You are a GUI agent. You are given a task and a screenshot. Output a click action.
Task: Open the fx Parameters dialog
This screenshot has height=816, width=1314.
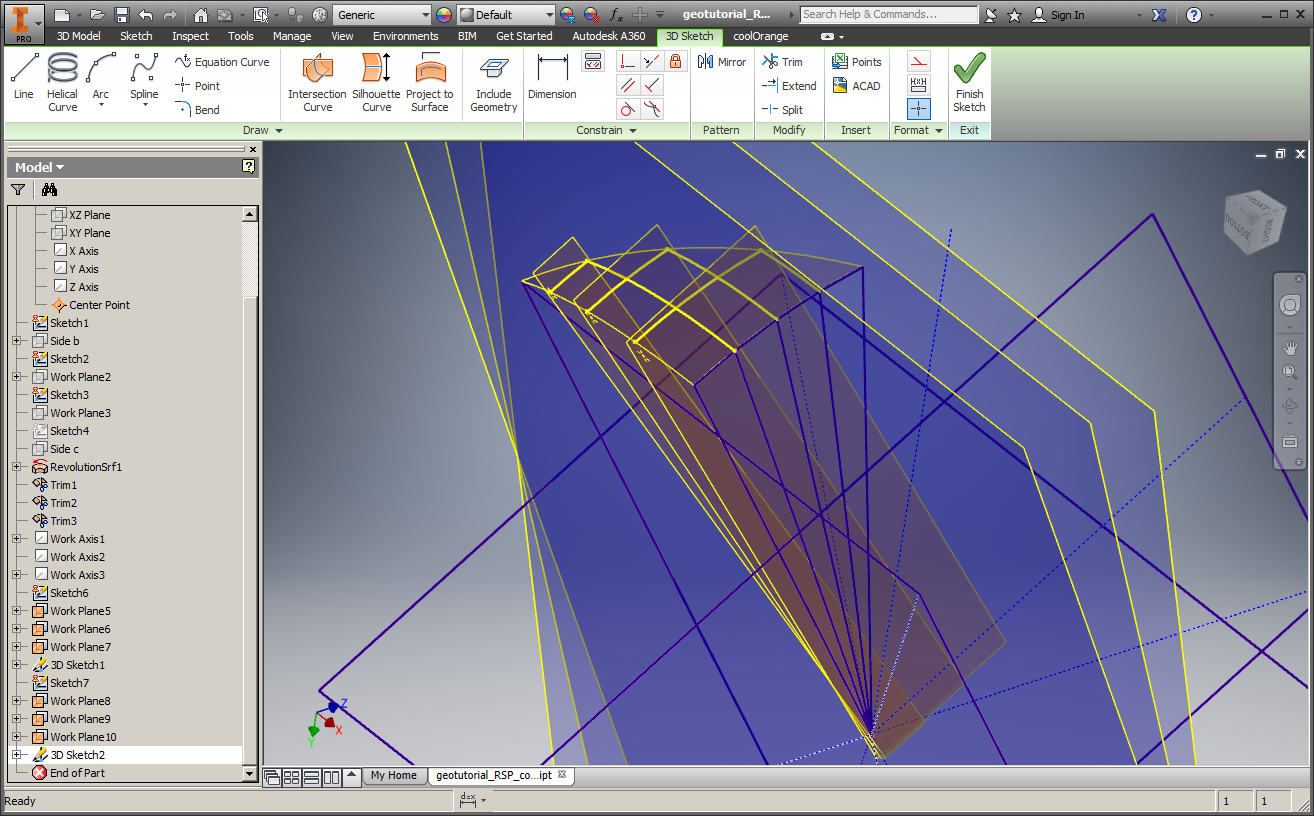[616, 15]
